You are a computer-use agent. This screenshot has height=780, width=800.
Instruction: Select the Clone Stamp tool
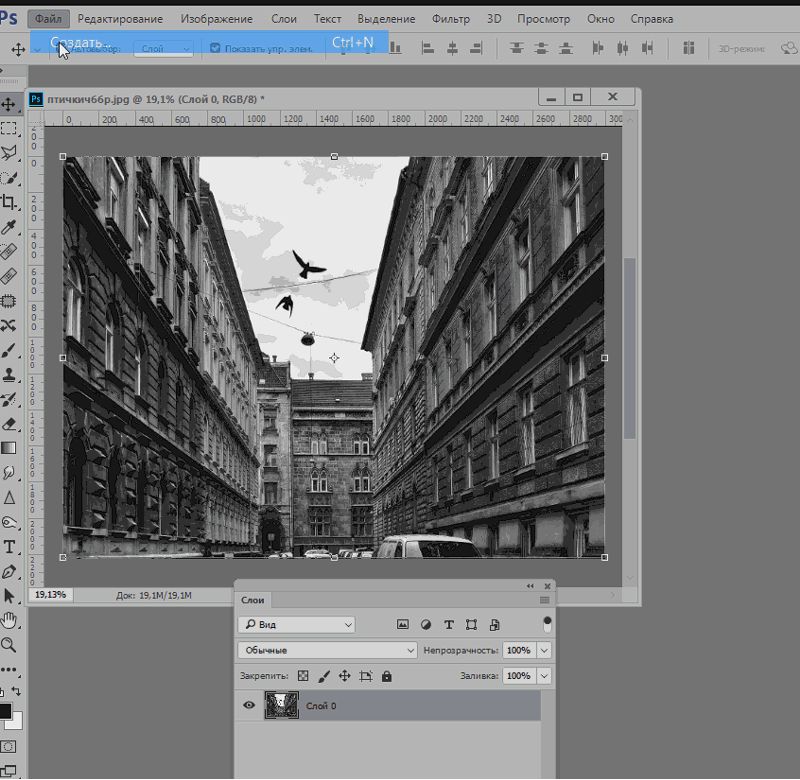pyautogui.click(x=9, y=375)
